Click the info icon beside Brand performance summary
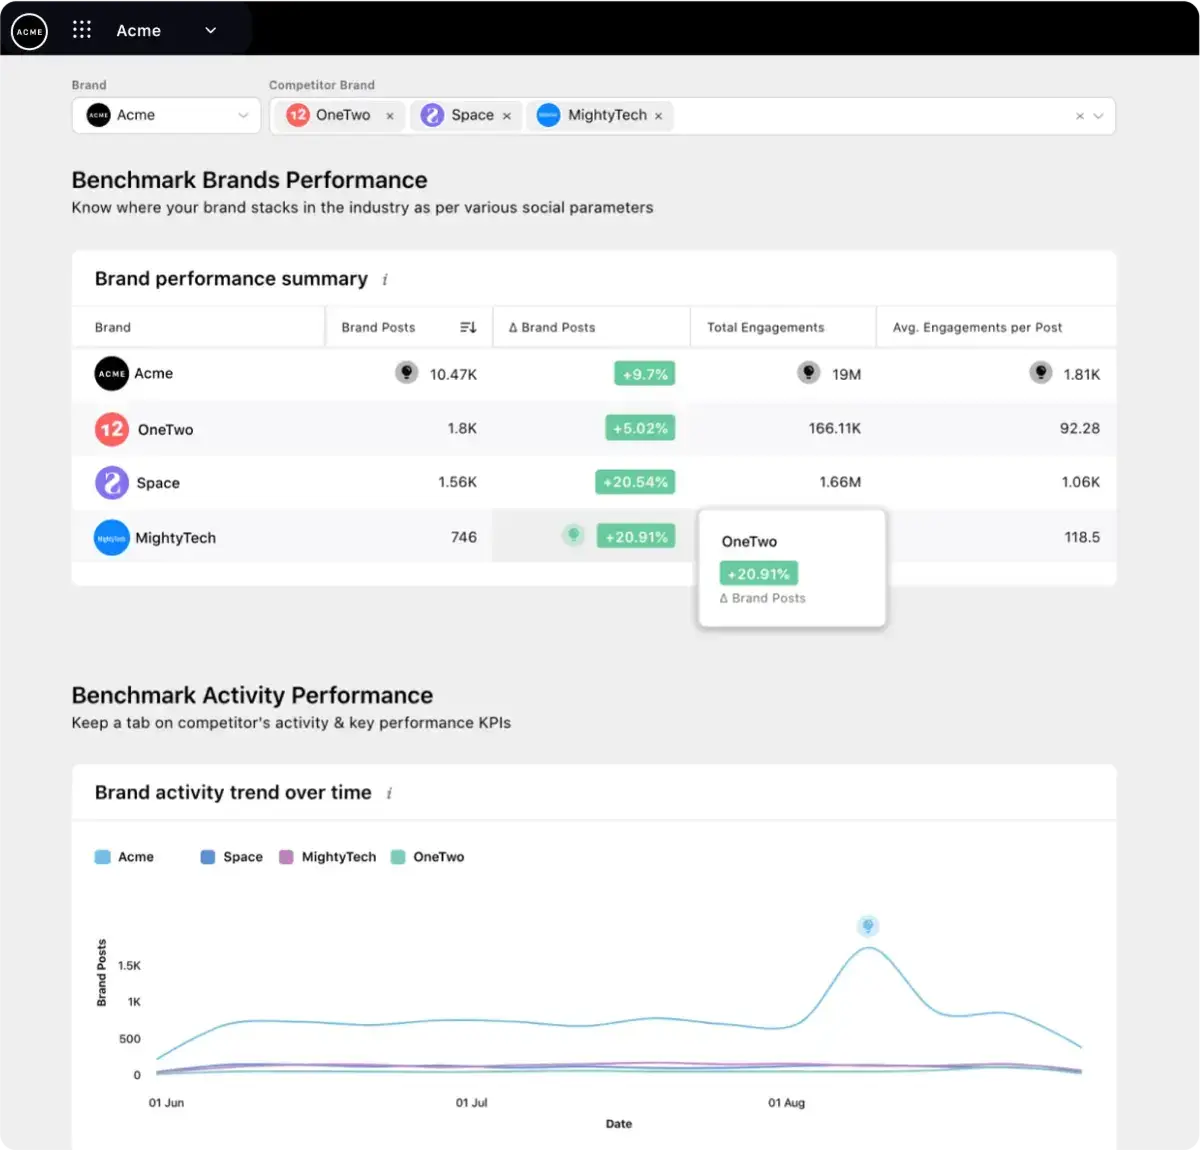The height and width of the screenshot is (1150, 1200). pos(385,280)
